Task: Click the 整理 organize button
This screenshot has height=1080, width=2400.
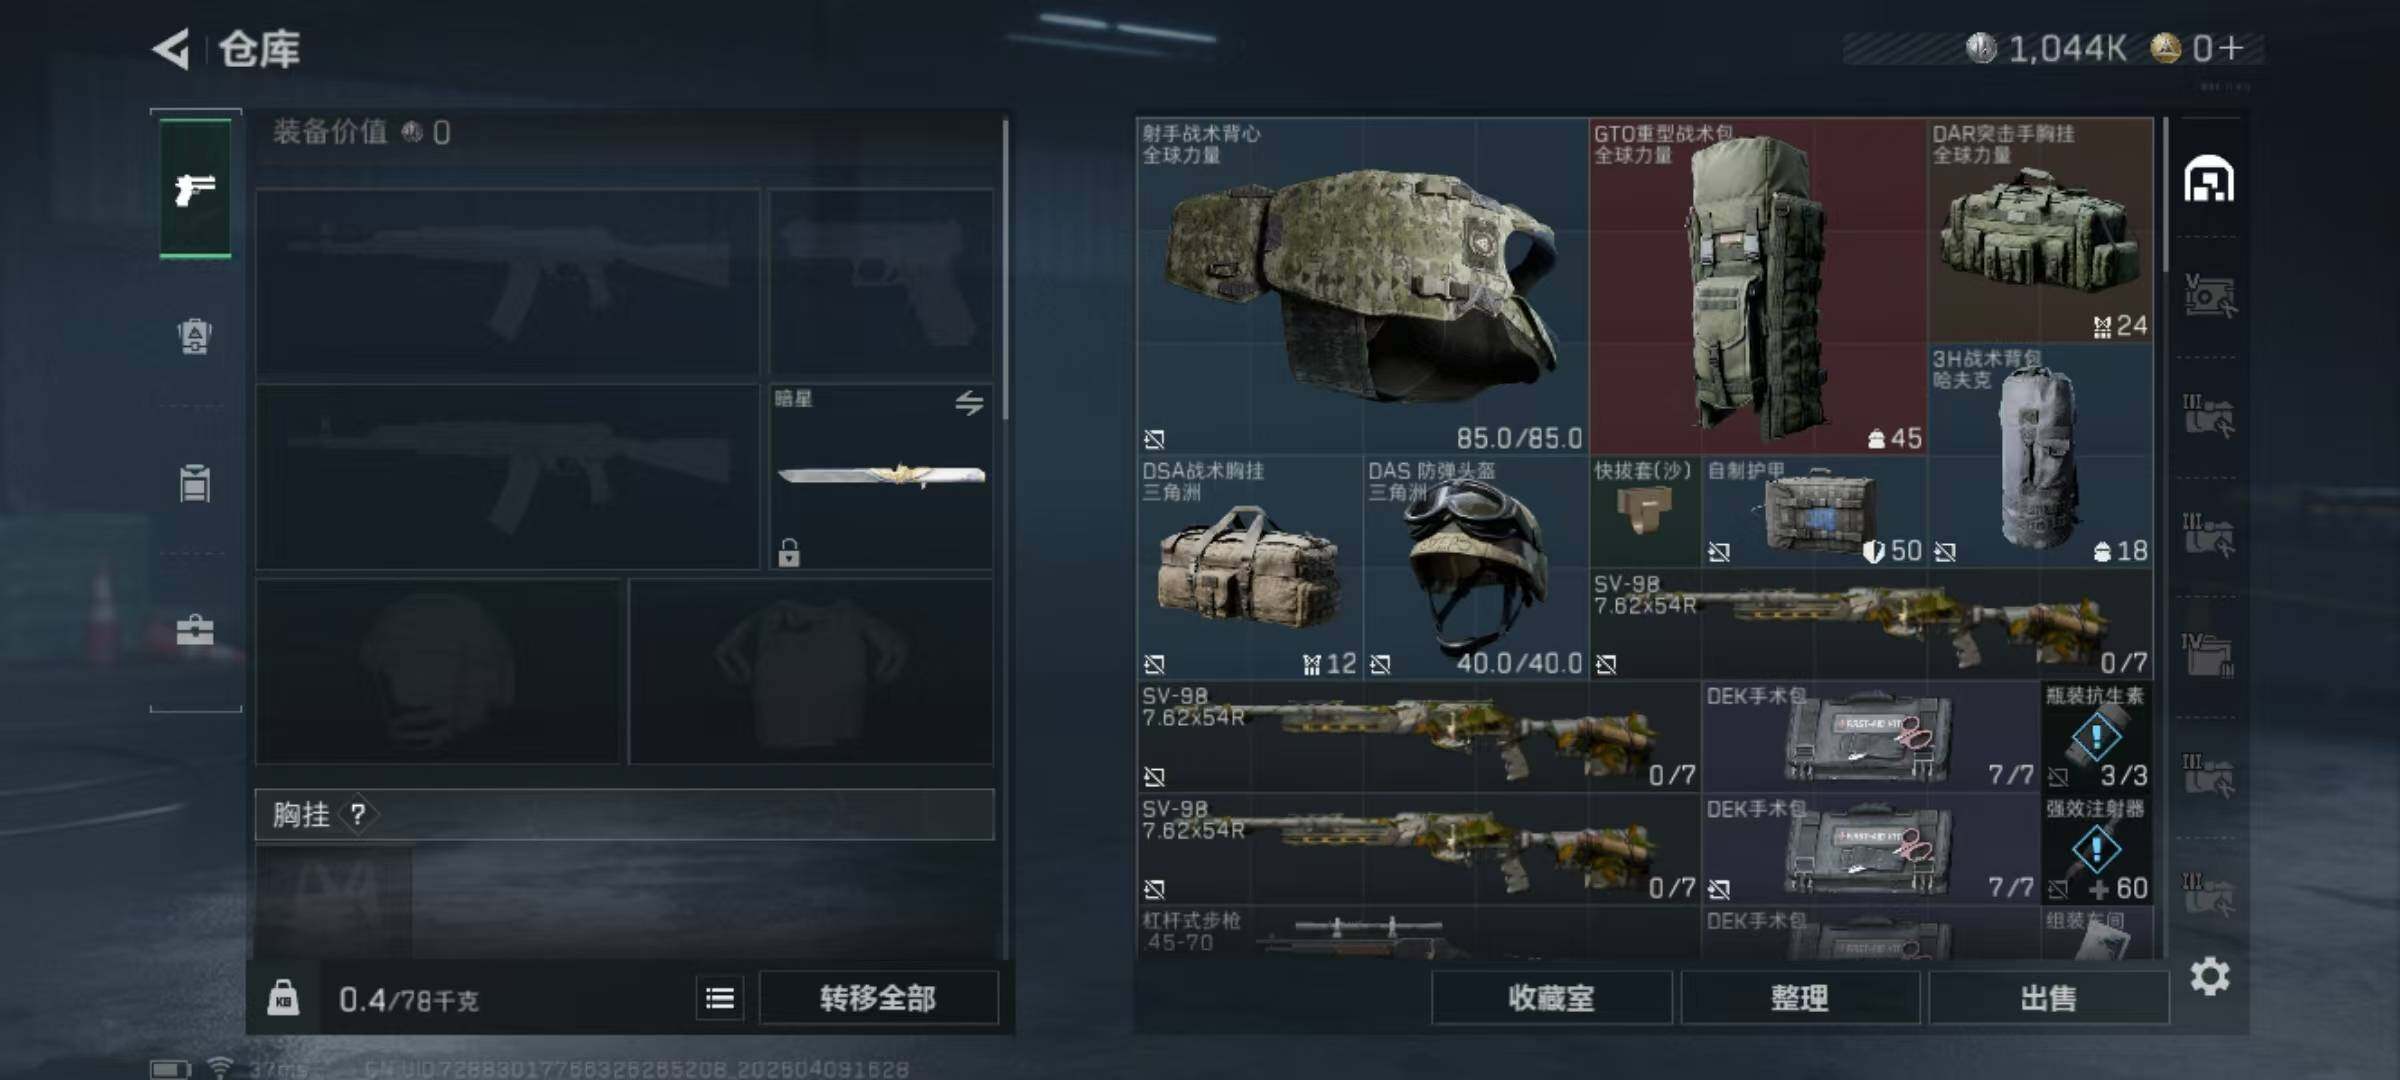Action: click(1800, 998)
